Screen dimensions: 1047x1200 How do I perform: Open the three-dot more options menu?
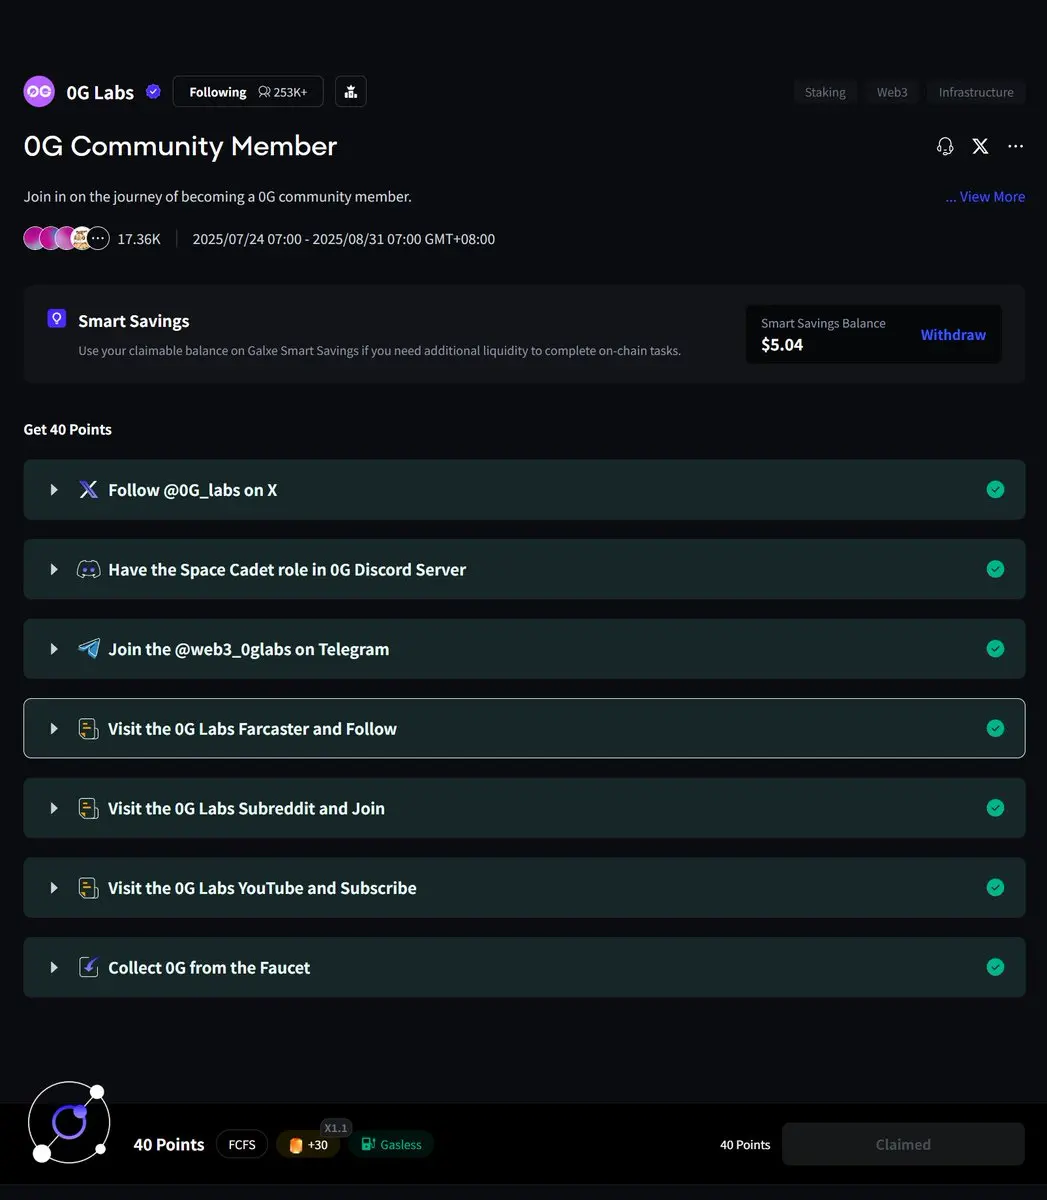(1015, 146)
